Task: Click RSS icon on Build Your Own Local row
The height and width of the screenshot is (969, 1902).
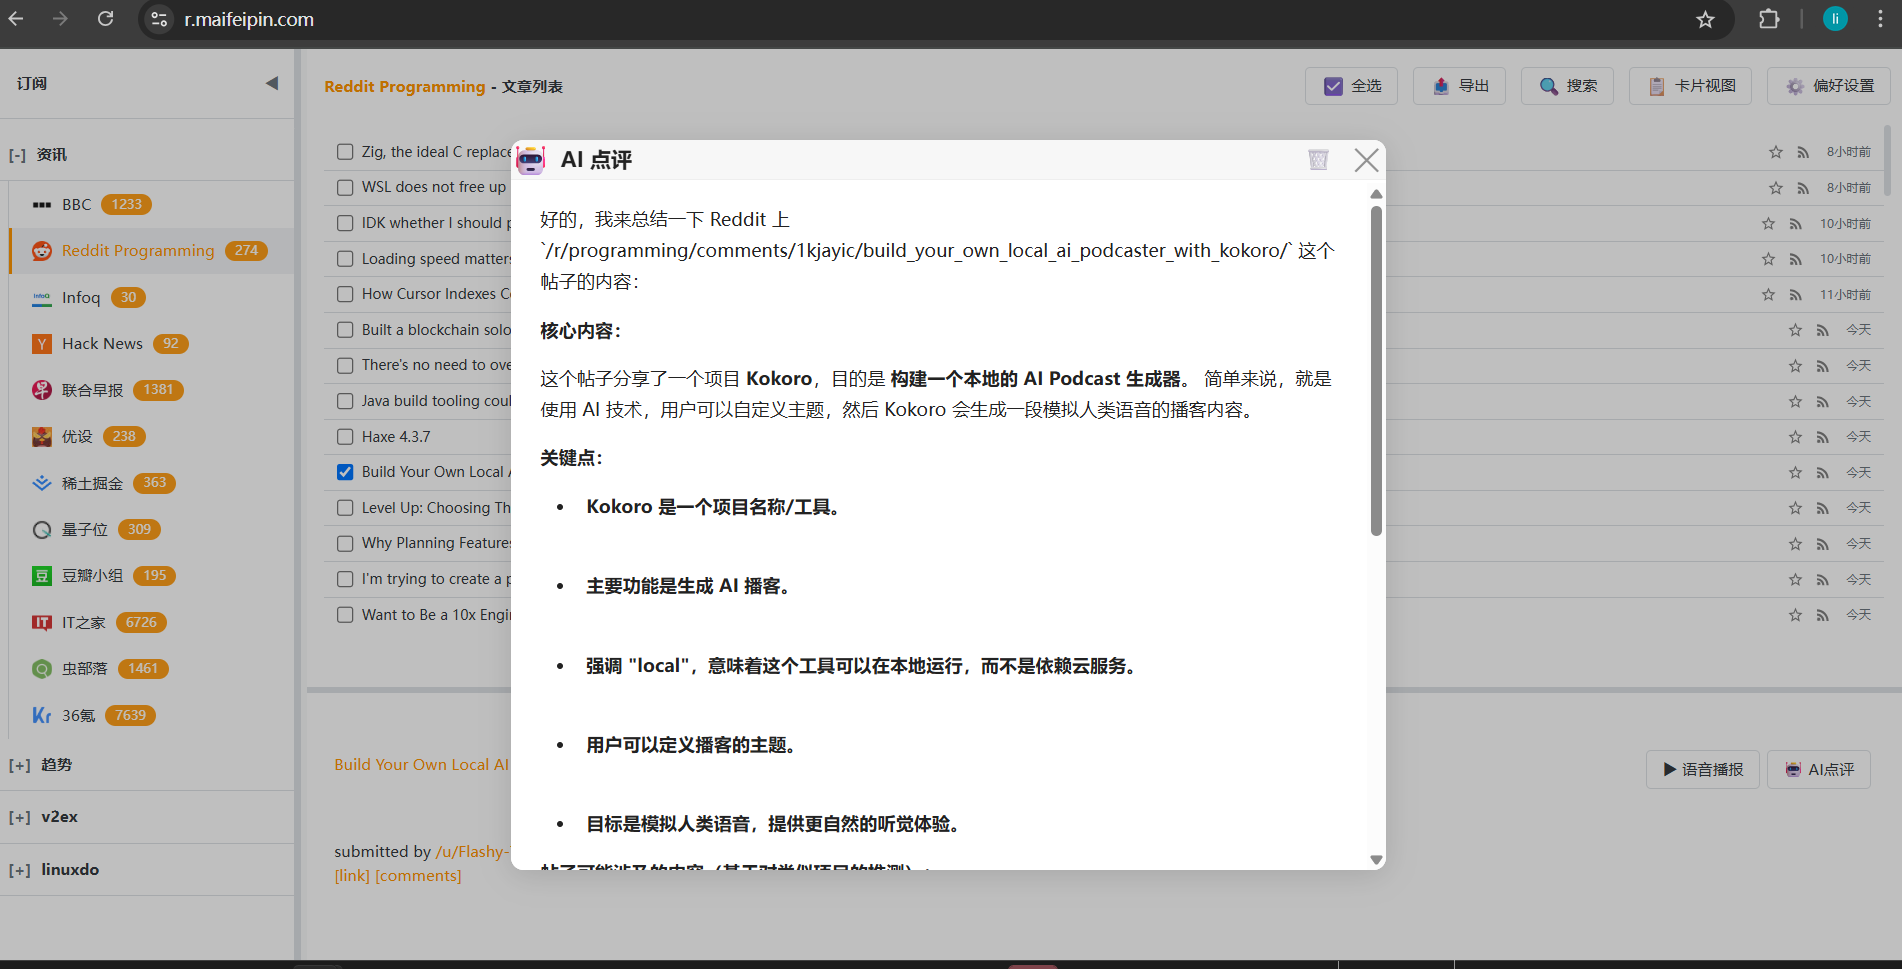Action: pyautogui.click(x=1822, y=472)
